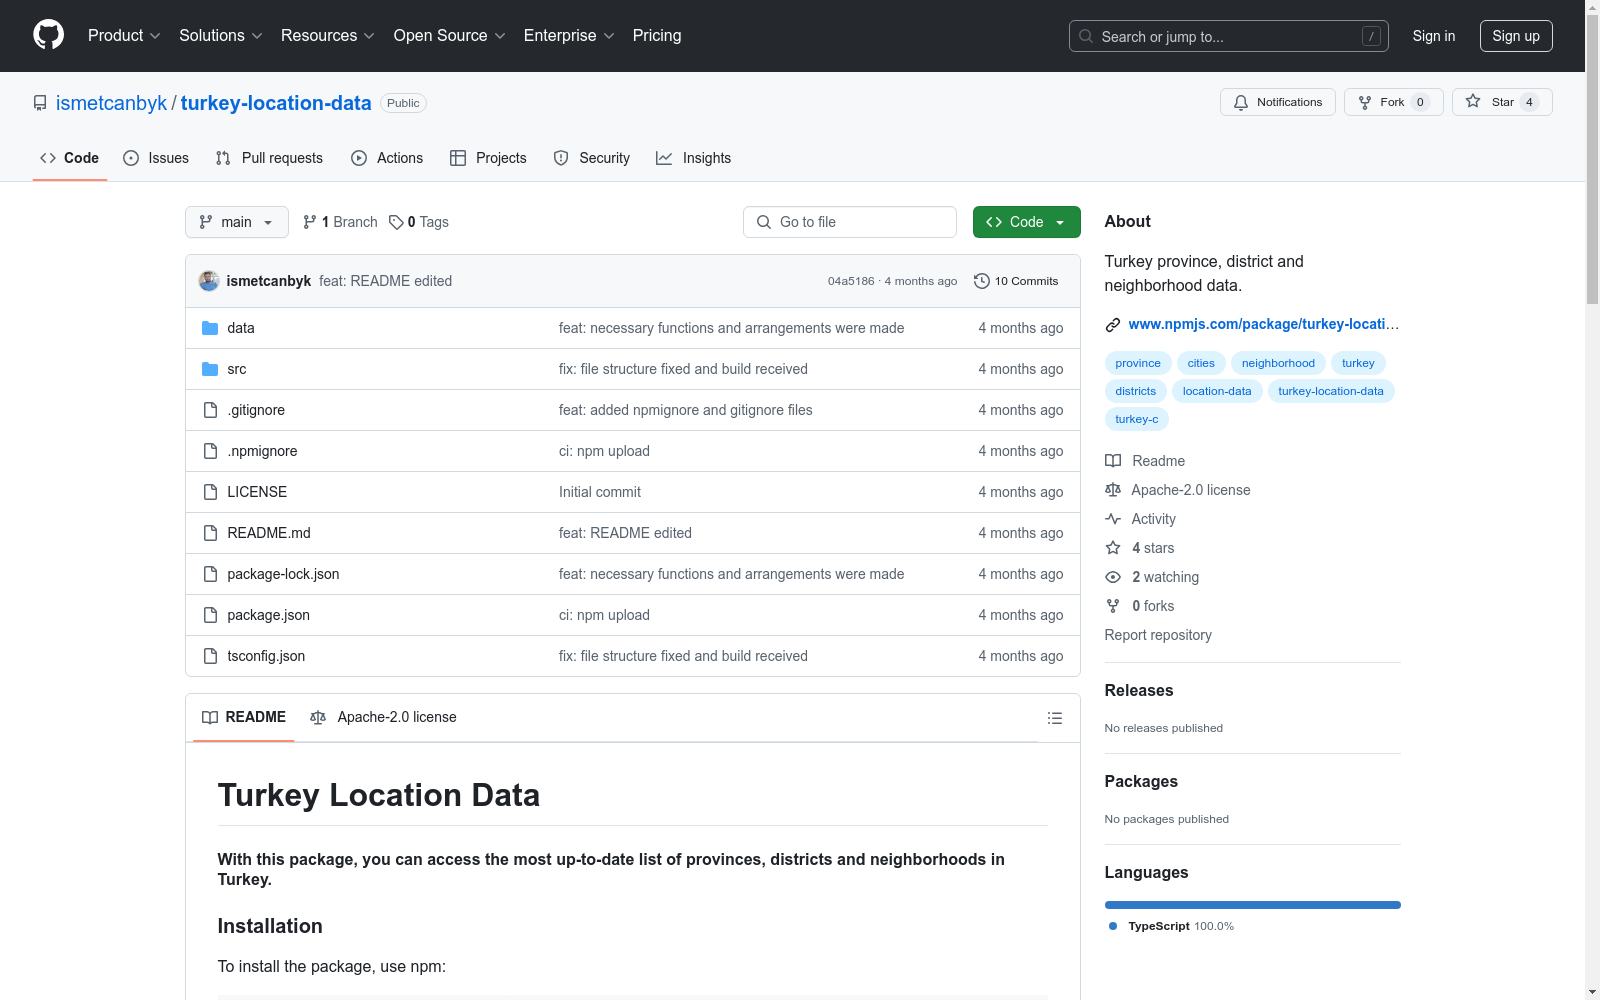This screenshot has width=1600, height=1000.
Task: Click the notifications bell icon
Action: (x=1241, y=102)
